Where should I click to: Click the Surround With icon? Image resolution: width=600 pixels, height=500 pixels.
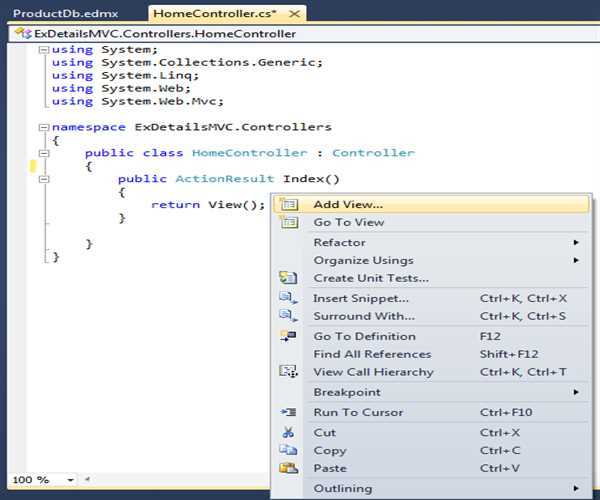289,316
